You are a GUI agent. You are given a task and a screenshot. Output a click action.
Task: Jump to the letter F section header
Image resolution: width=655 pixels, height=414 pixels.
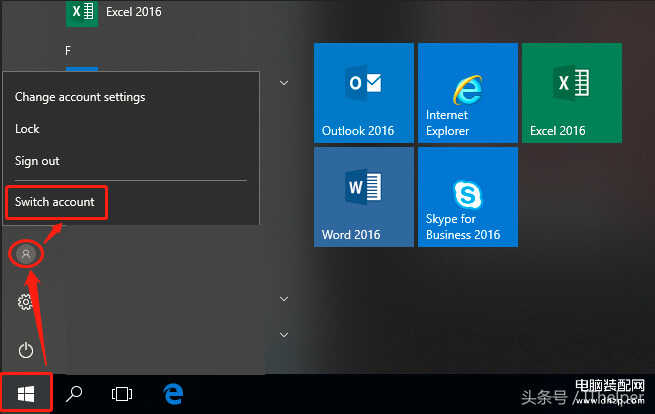click(x=68, y=51)
